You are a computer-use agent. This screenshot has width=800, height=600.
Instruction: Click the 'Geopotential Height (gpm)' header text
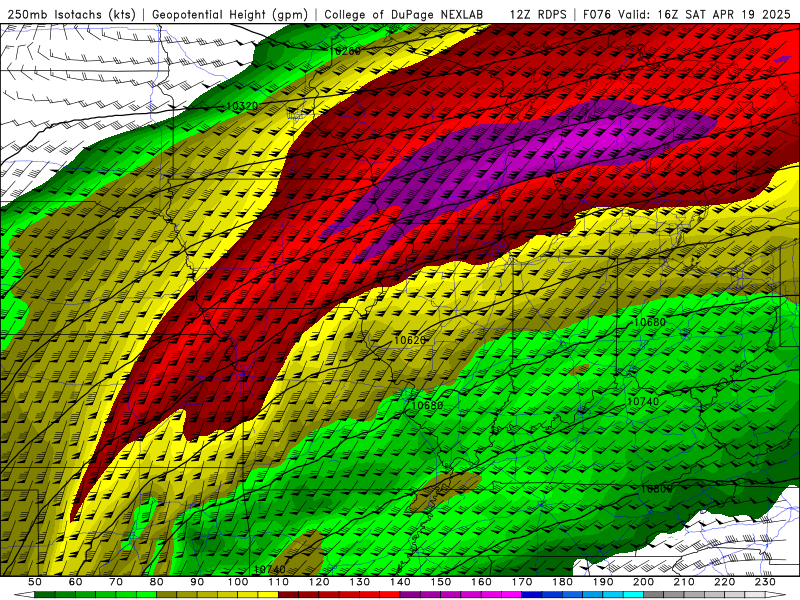tap(230, 15)
